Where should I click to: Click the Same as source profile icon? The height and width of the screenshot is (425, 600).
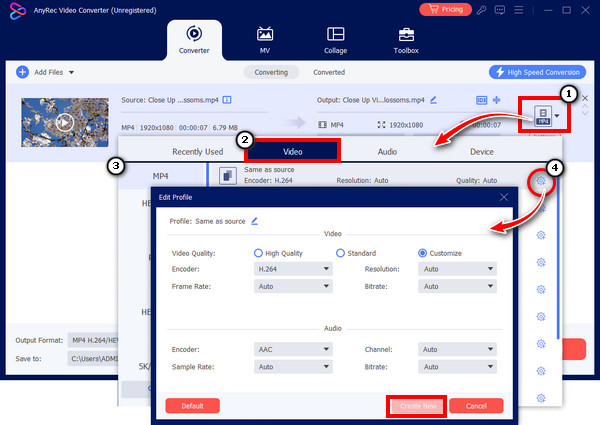tap(228, 176)
